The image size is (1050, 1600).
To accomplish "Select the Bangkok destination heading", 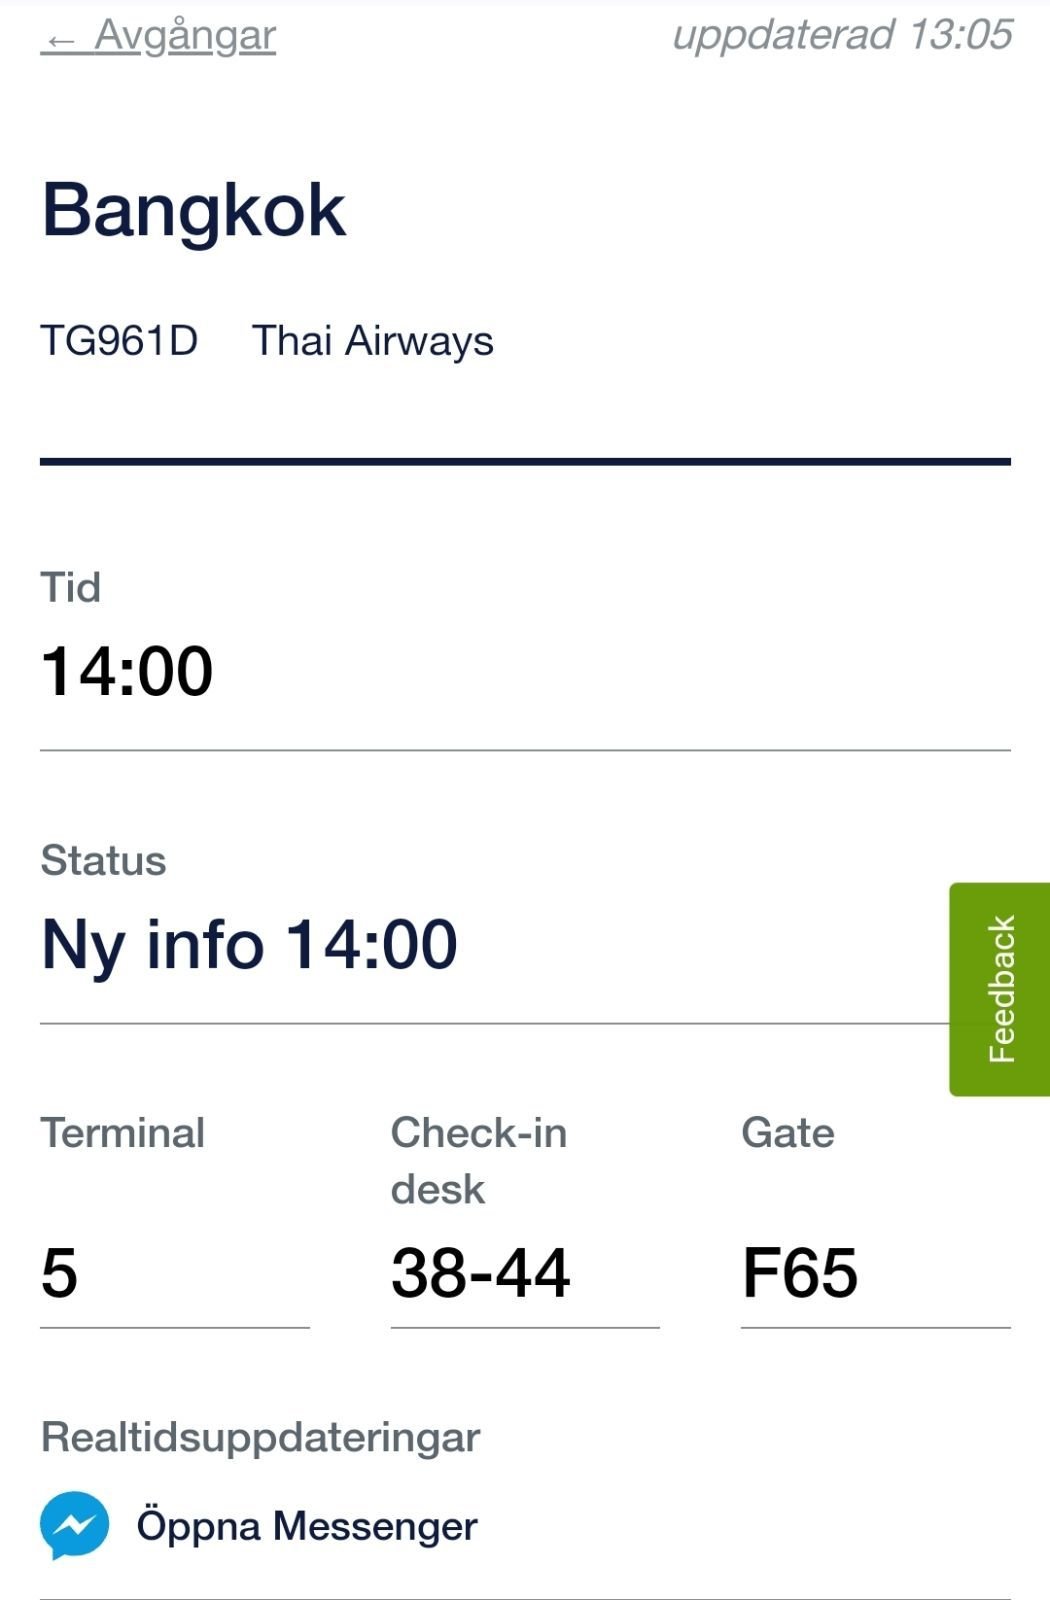I will tap(193, 211).
